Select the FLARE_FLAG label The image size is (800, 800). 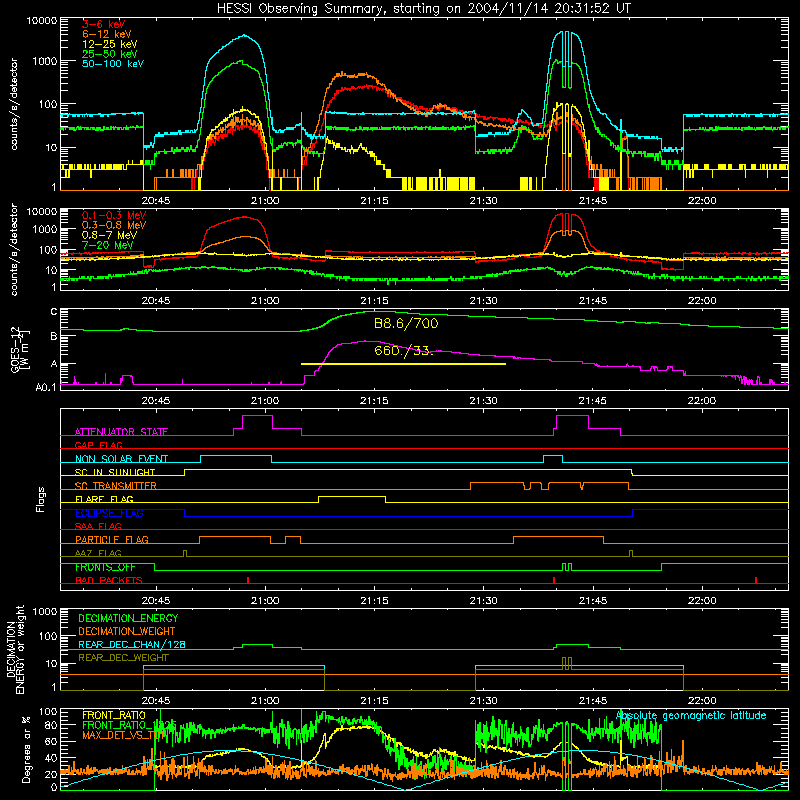104,499
